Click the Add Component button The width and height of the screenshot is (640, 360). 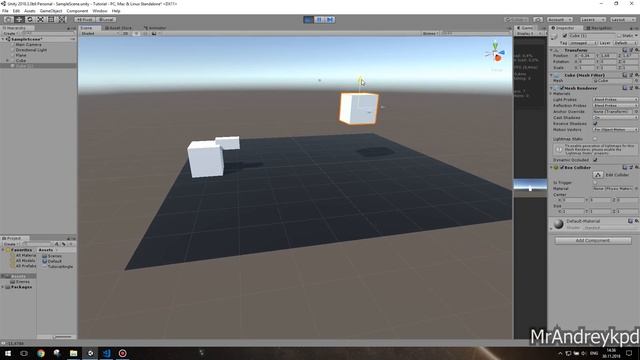(593, 241)
